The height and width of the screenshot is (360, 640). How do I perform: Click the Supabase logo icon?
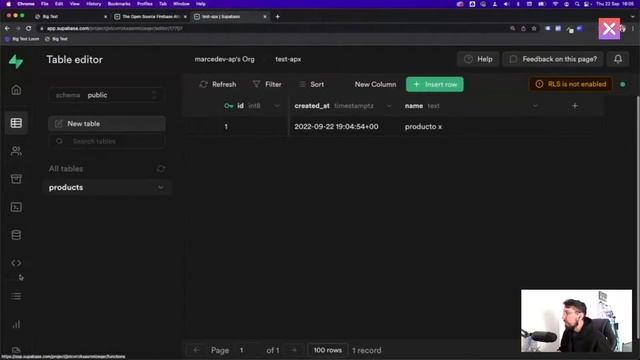tap(16, 62)
